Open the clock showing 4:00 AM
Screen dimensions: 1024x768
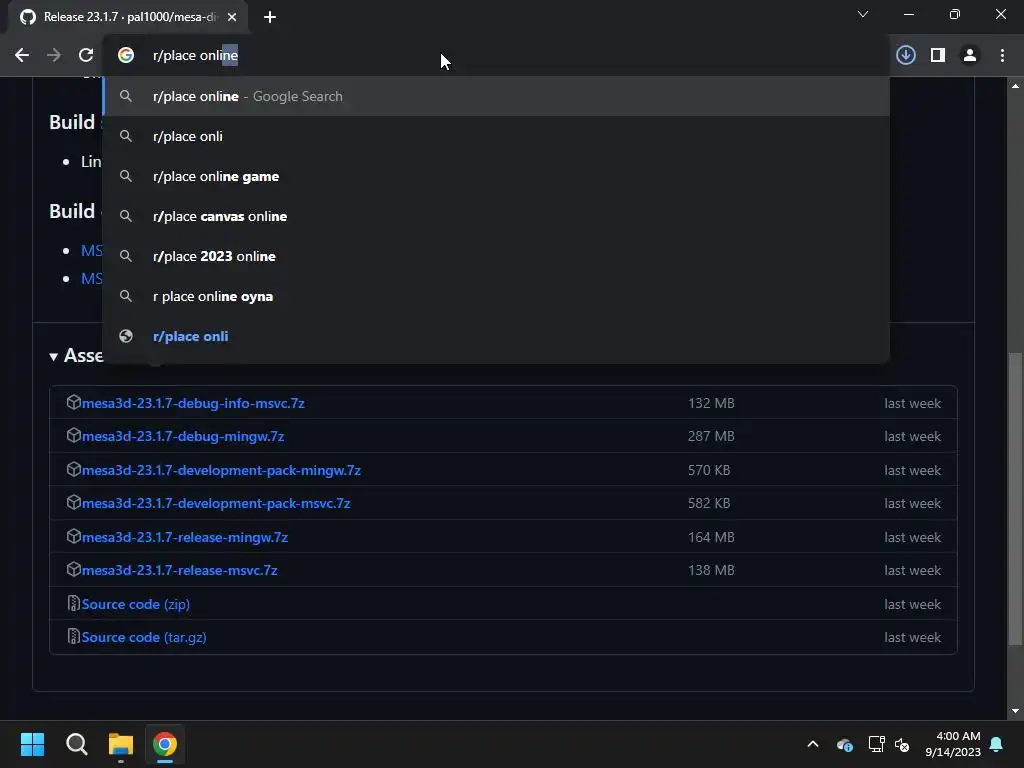pos(953,744)
